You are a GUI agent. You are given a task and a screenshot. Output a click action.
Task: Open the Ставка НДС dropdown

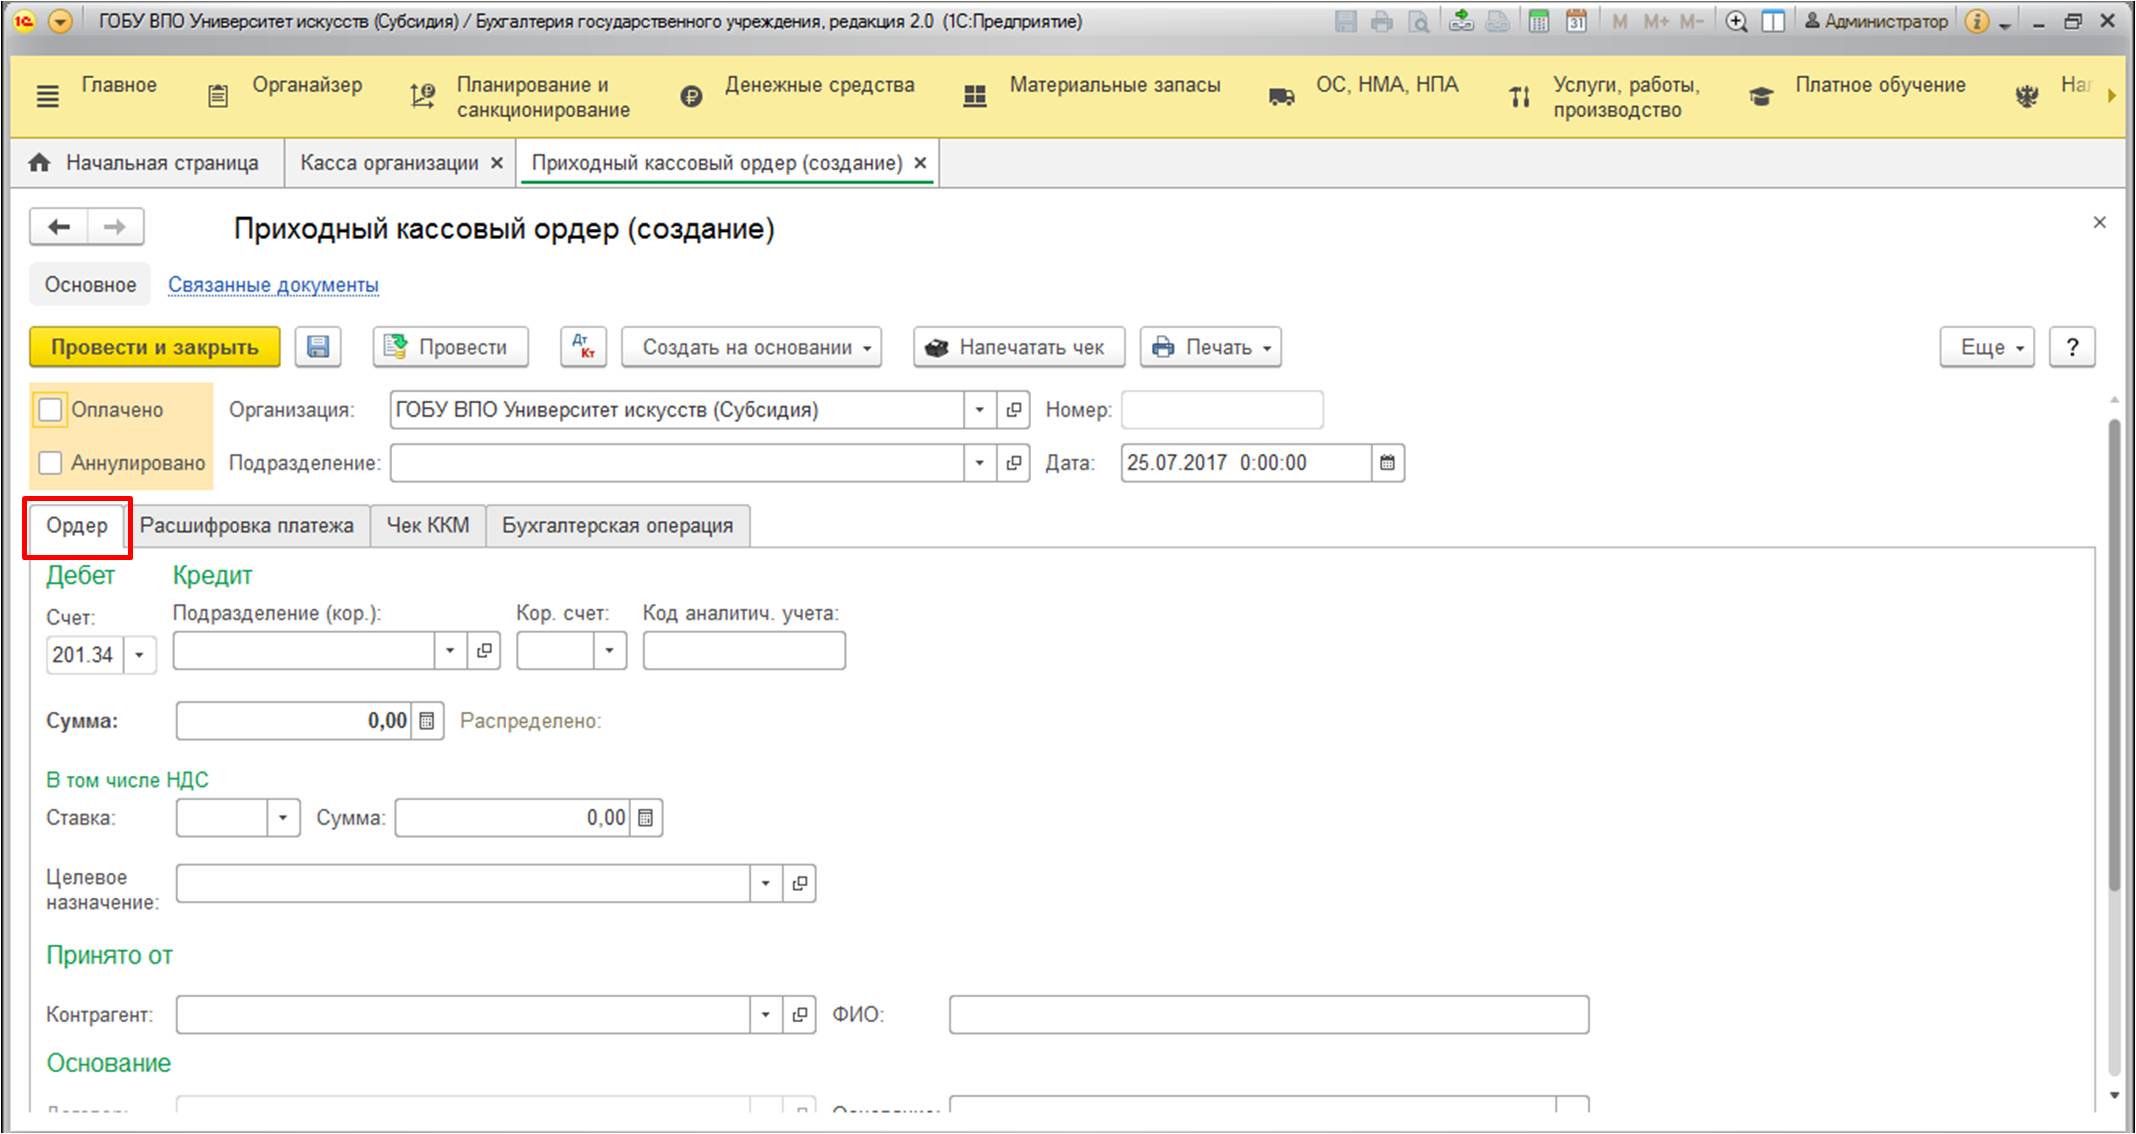(283, 818)
